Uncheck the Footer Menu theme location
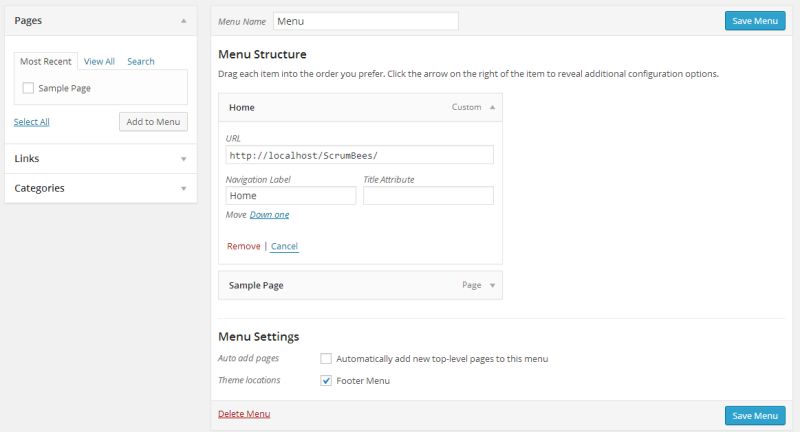Screen dimensions: 800x432 point(326,380)
